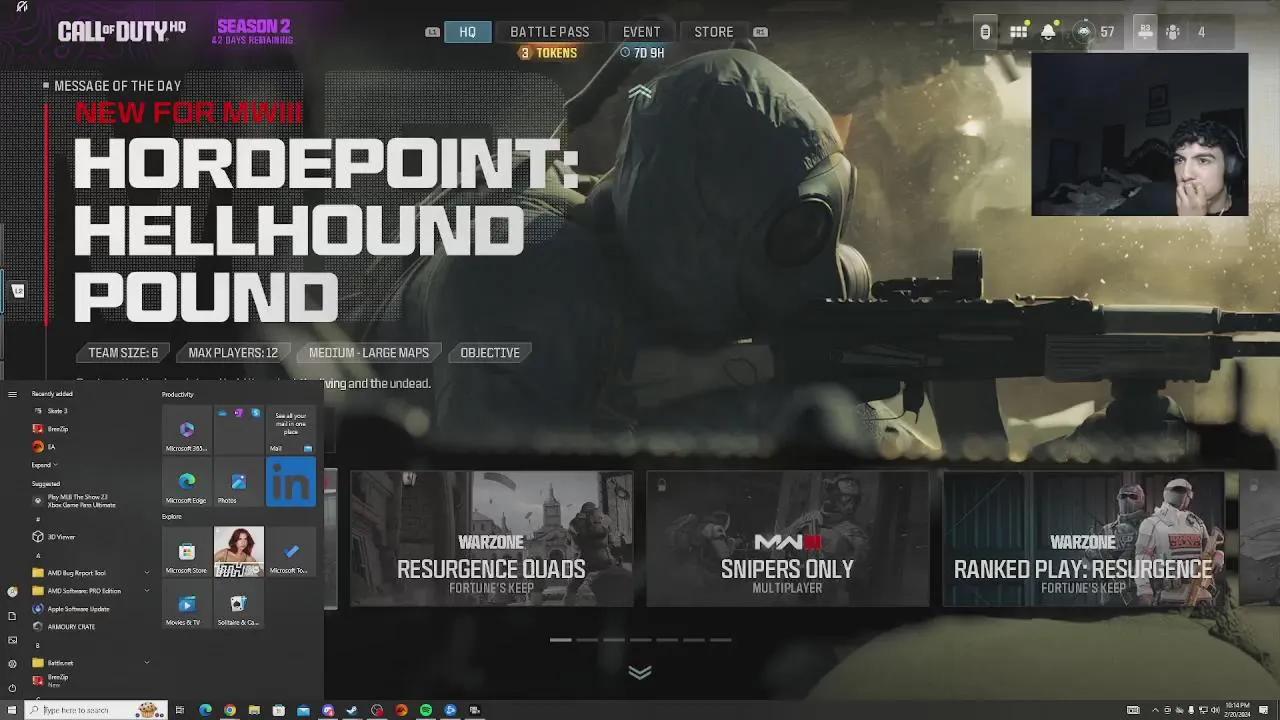Select the Snipers Only multiplayer card
This screenshot has height=720, width=1280.
(787, 539)
